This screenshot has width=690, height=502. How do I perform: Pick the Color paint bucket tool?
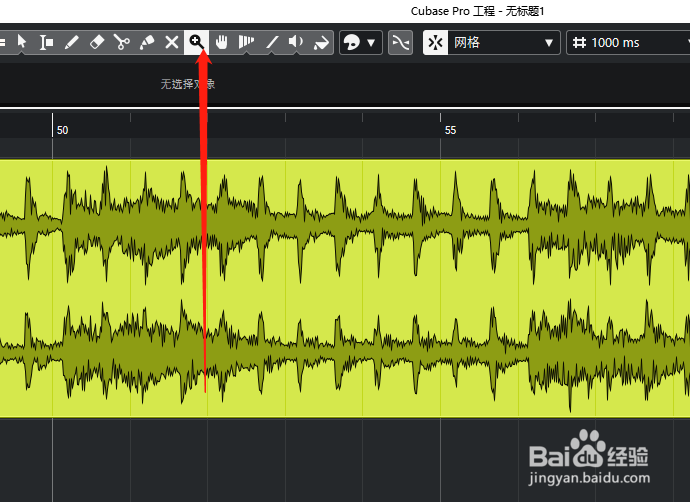[x=321, y=42]
